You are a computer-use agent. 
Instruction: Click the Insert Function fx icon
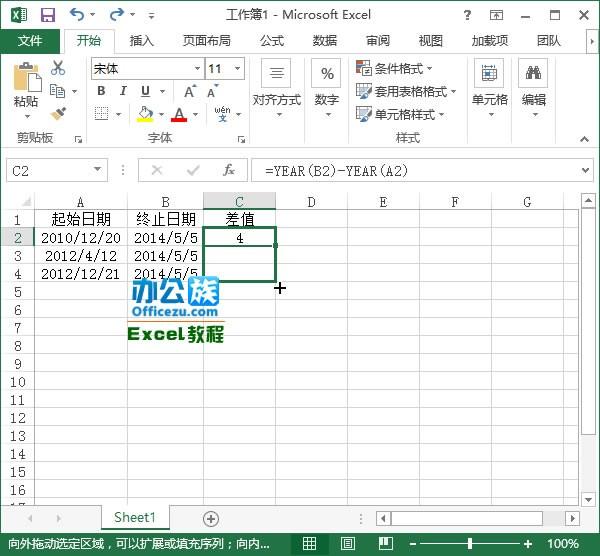(228, 170)
